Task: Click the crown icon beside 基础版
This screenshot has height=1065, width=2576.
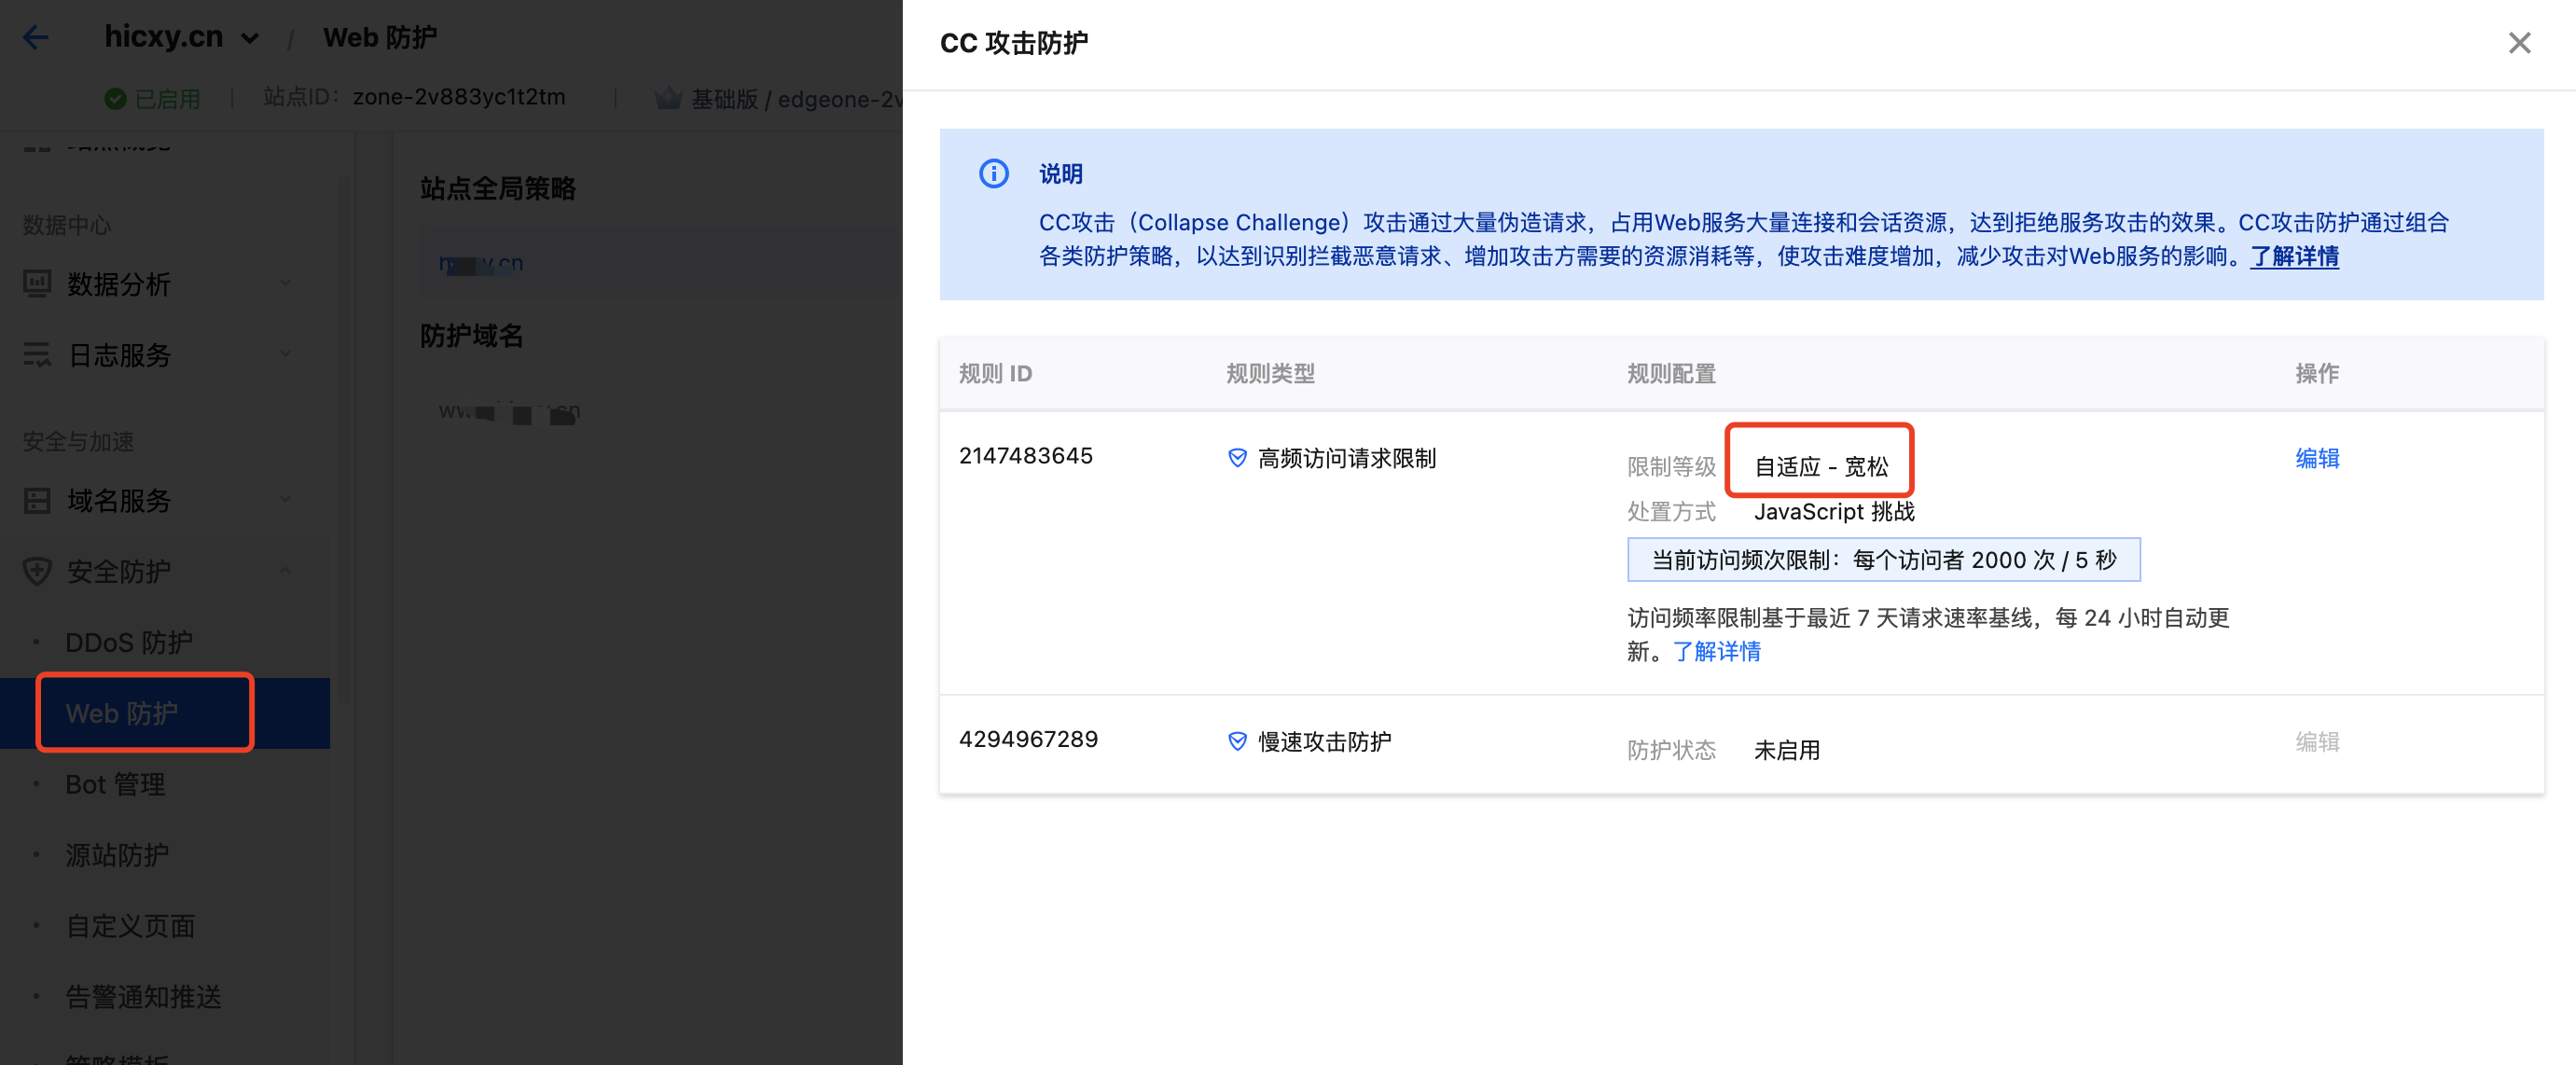Action: point(667,98)
